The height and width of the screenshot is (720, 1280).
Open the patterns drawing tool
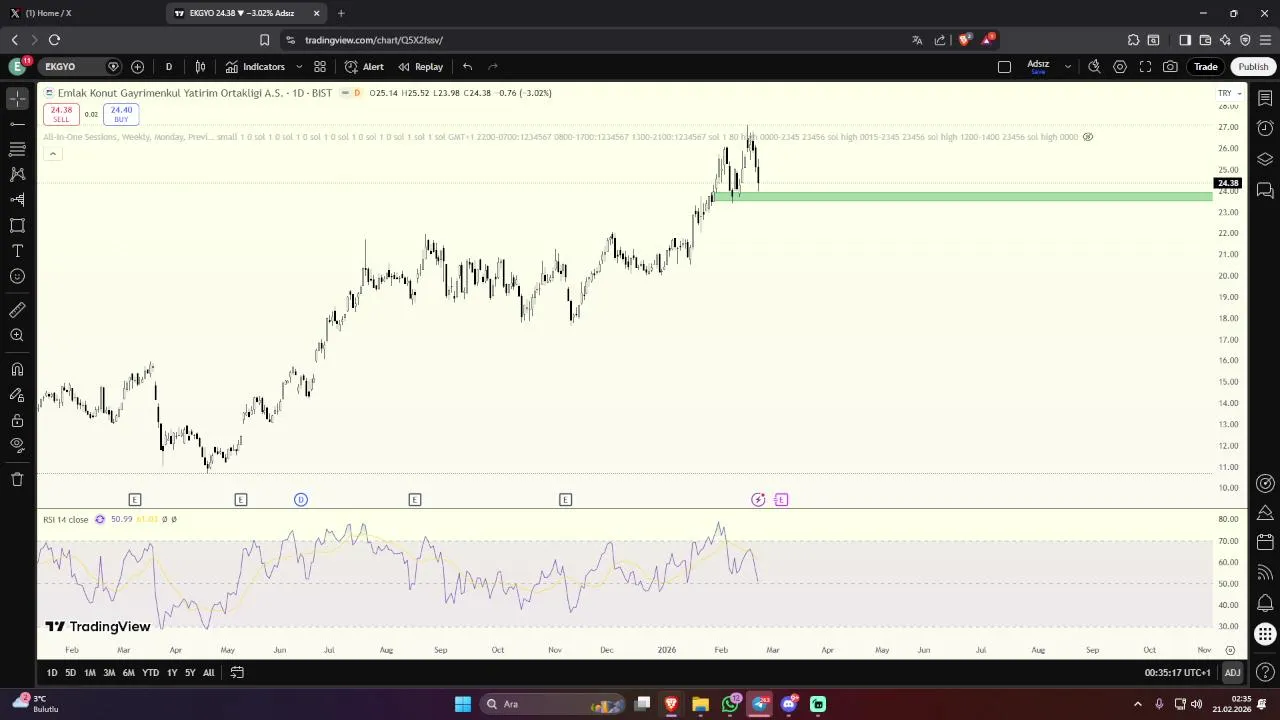(17, 174)
